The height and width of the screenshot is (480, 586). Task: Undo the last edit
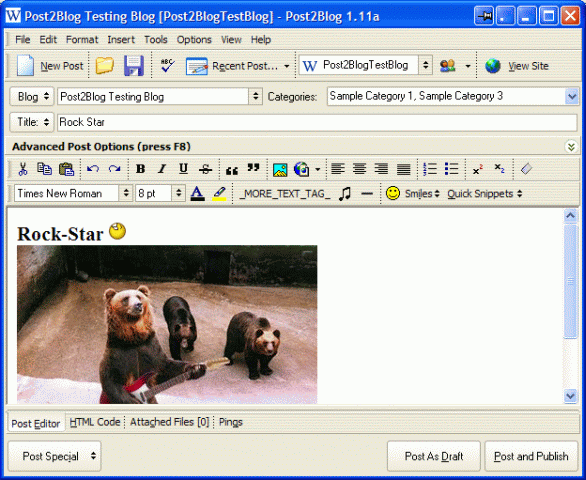[x=93, y=169]
